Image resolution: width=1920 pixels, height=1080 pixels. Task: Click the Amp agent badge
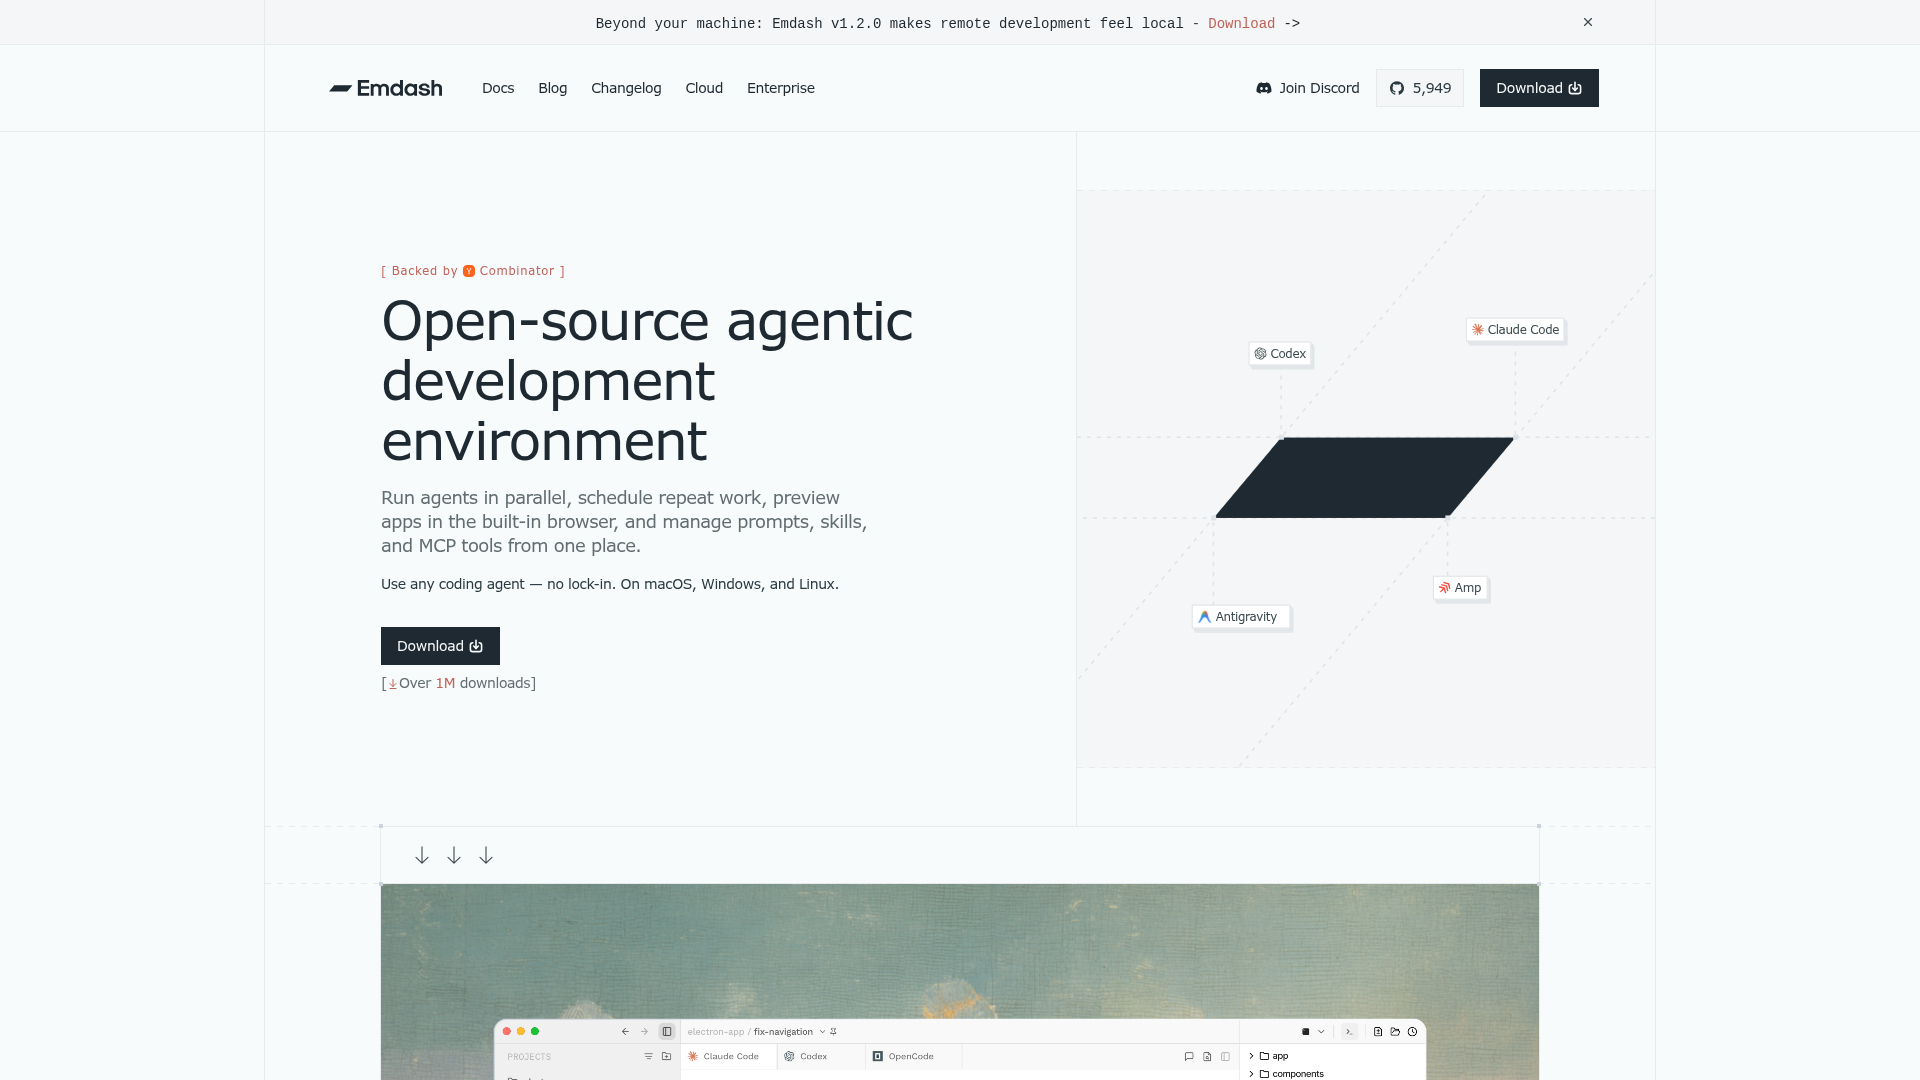1460,588
